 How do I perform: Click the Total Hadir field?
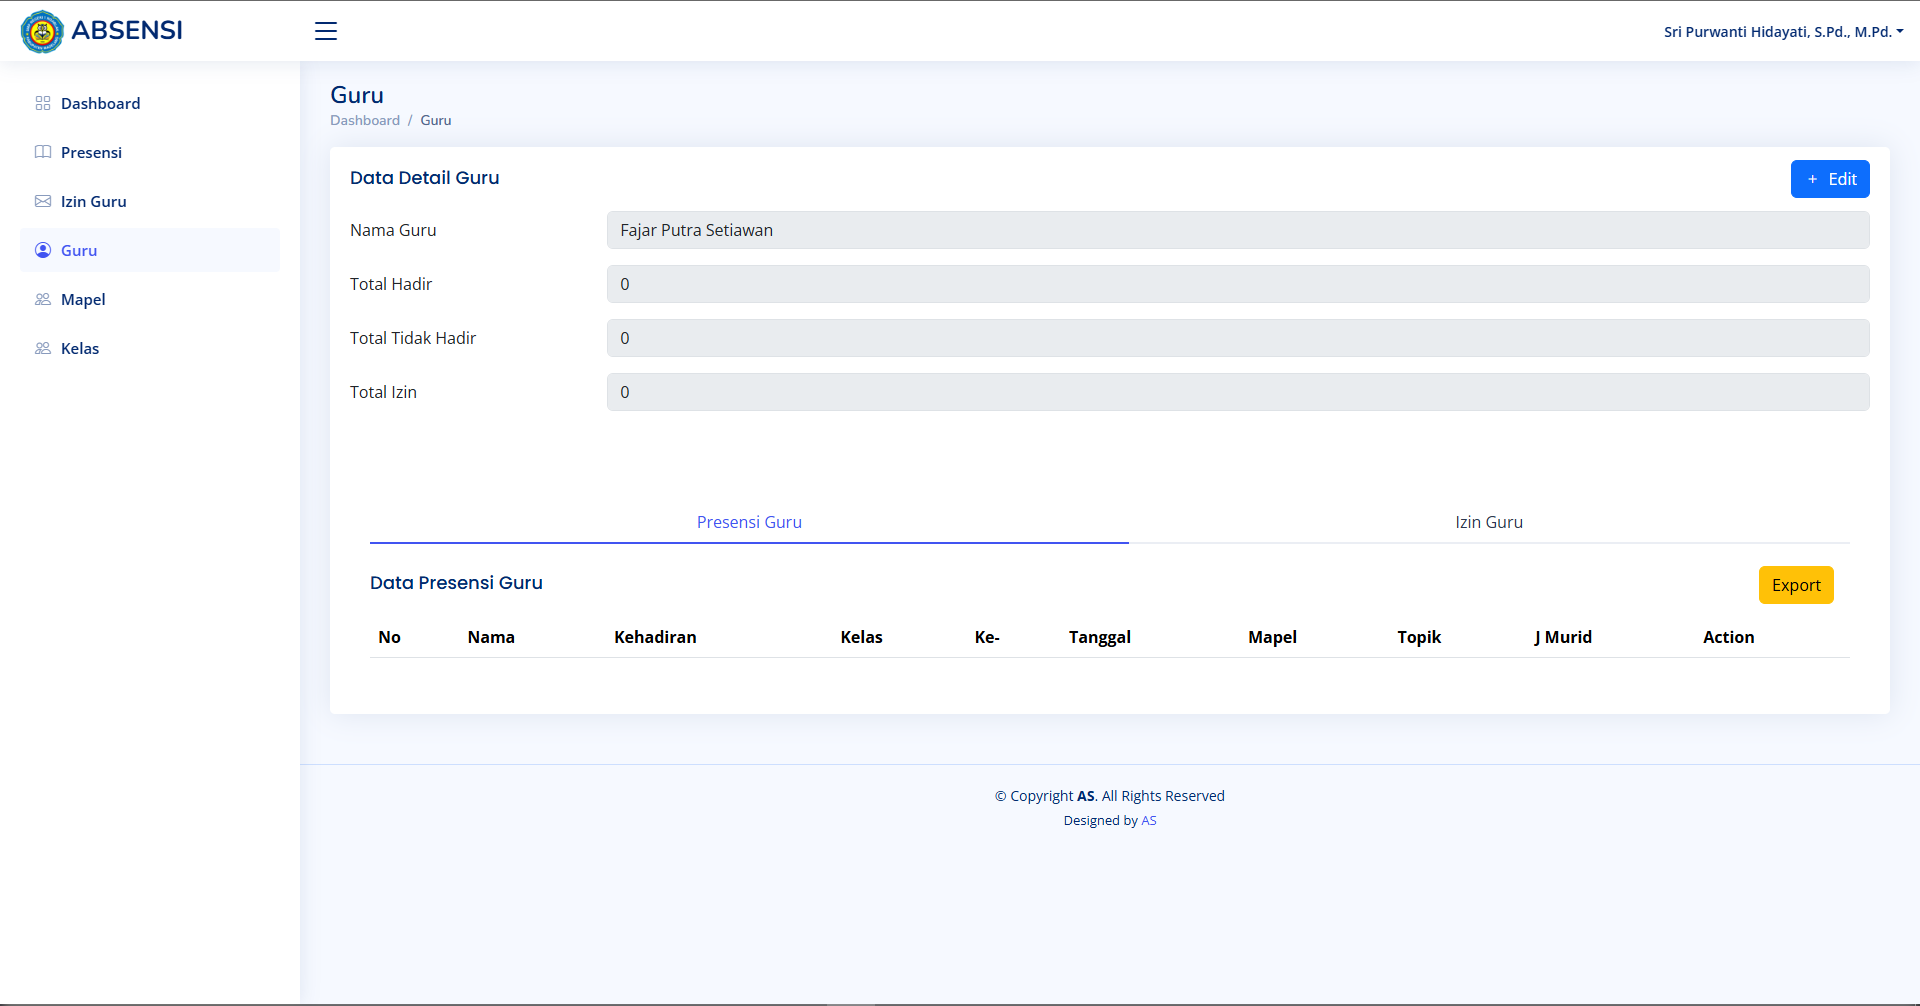tap(1237, 284)
